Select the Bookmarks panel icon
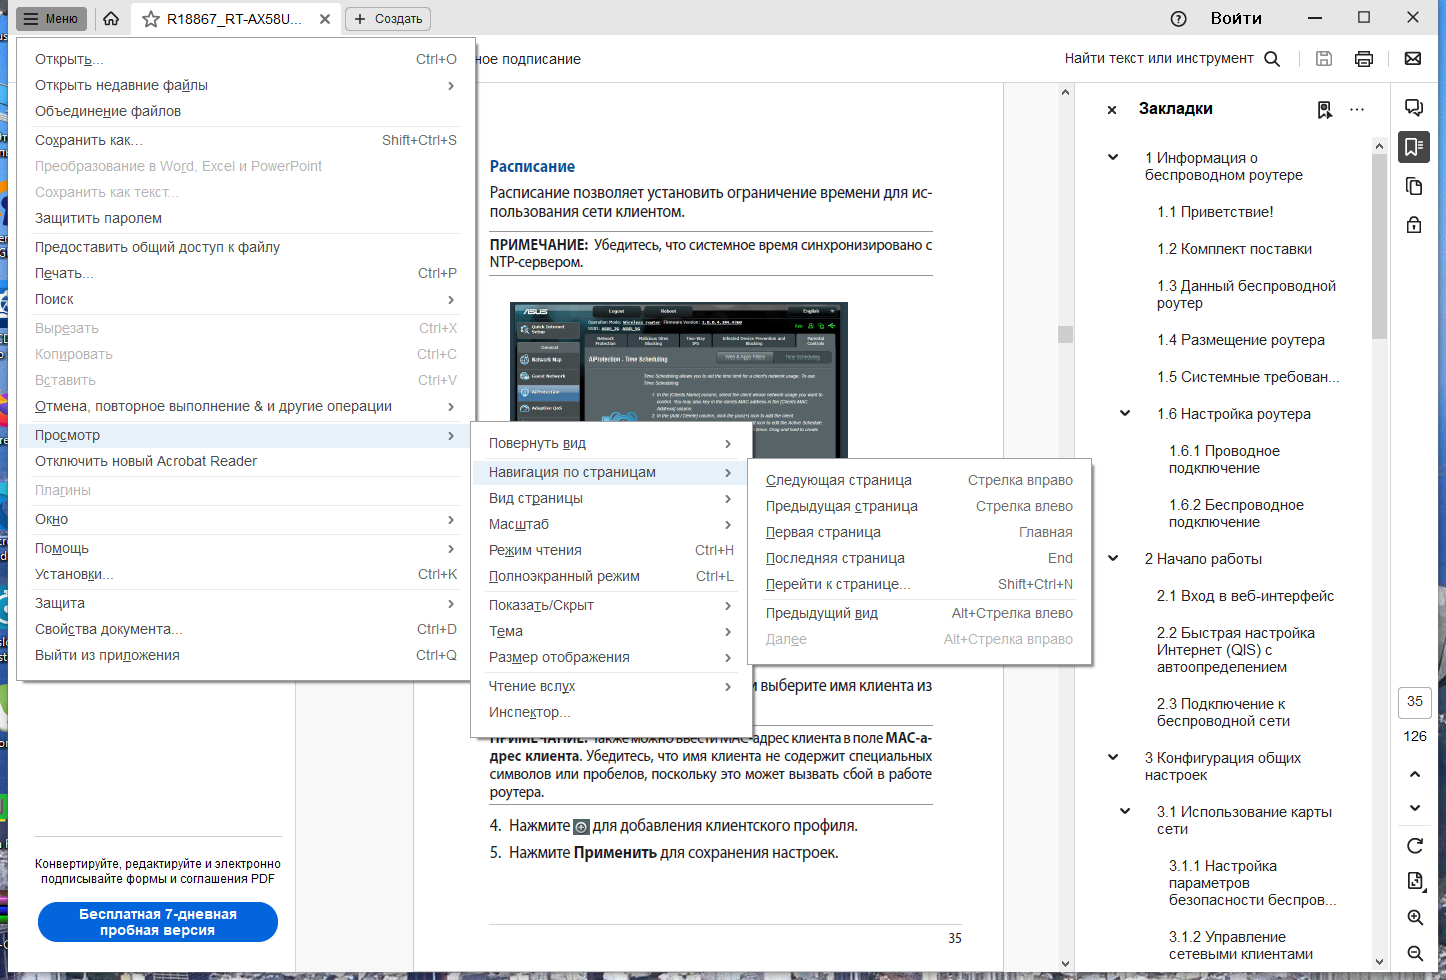1446x980 pixels. click(x=1413, y=147)
